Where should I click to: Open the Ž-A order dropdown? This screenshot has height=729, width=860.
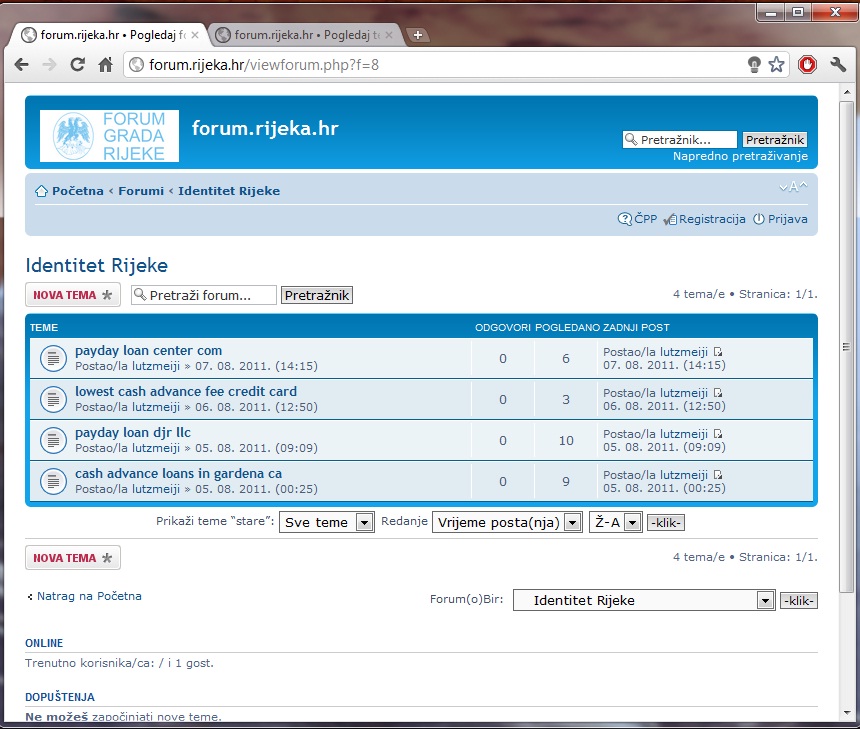631,522
